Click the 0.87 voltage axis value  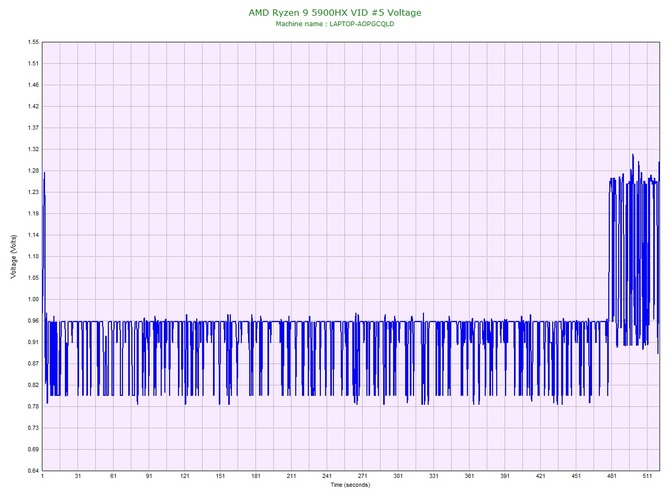click(33, 364)
